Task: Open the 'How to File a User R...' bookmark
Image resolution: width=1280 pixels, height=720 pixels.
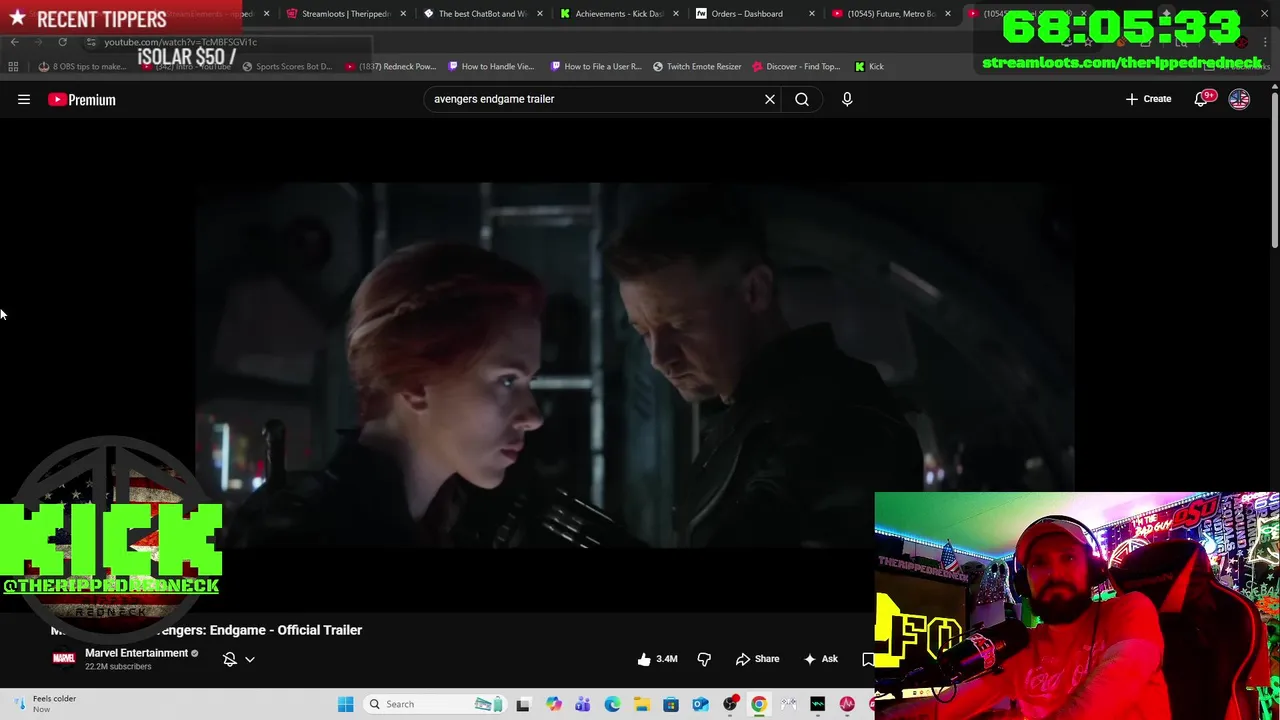Action: (596, 66)
